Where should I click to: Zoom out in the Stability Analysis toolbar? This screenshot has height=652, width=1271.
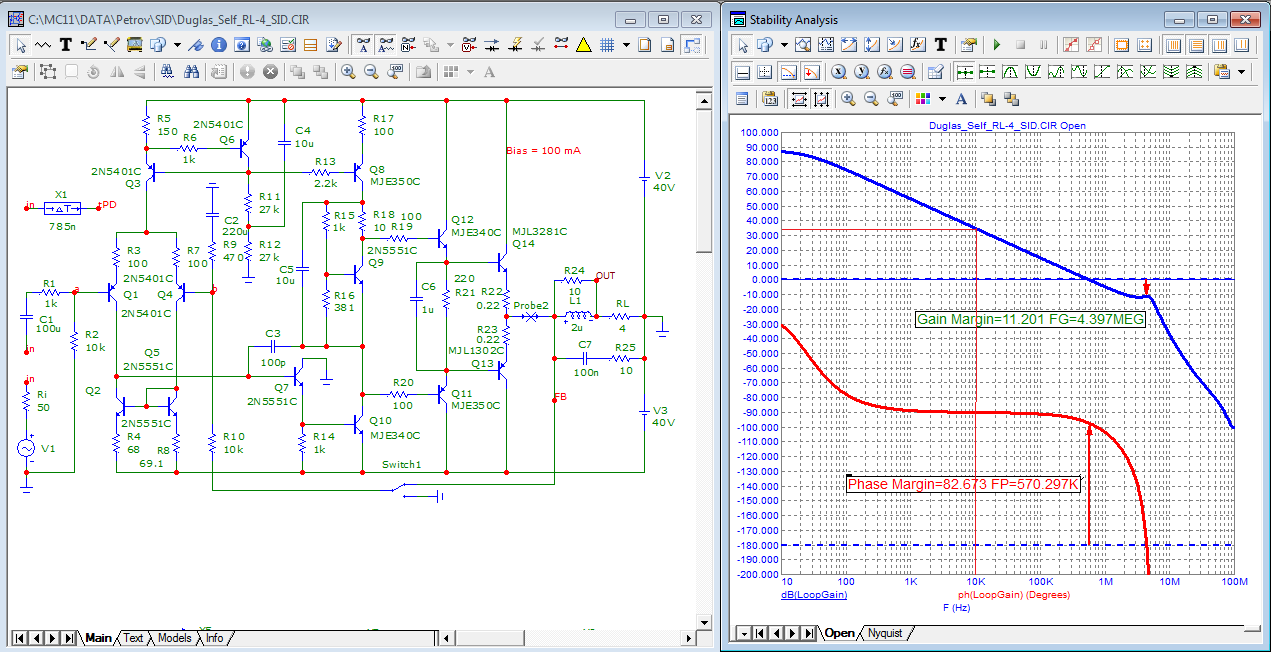tap(871, 98)
